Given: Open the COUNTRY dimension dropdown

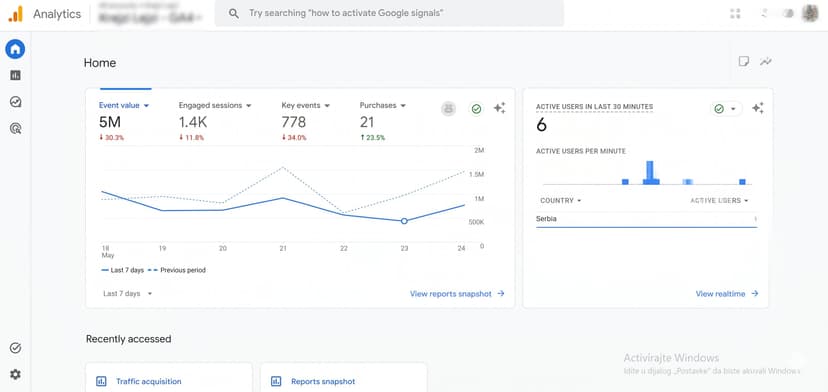Looking at the screenshot, I should pyautogui.click(x=560, y=201).
